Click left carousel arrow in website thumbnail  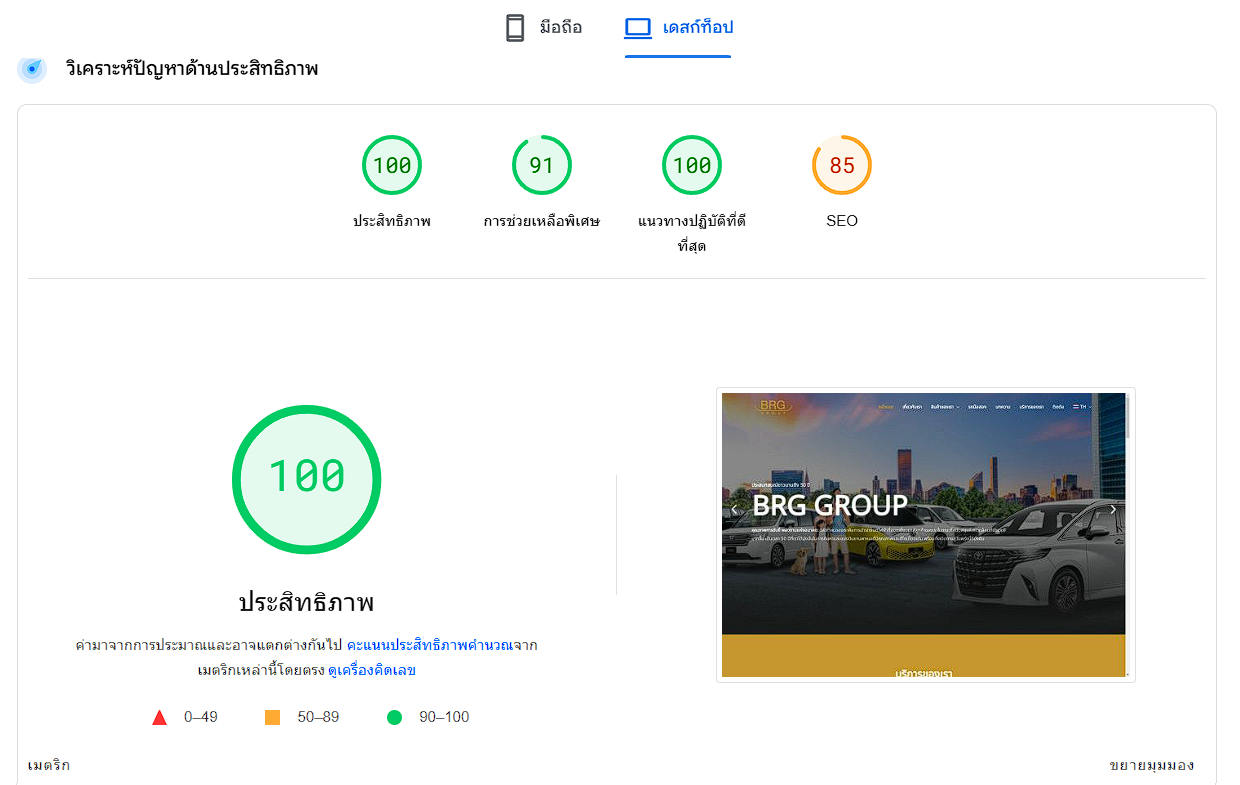[x=734, y=510]
